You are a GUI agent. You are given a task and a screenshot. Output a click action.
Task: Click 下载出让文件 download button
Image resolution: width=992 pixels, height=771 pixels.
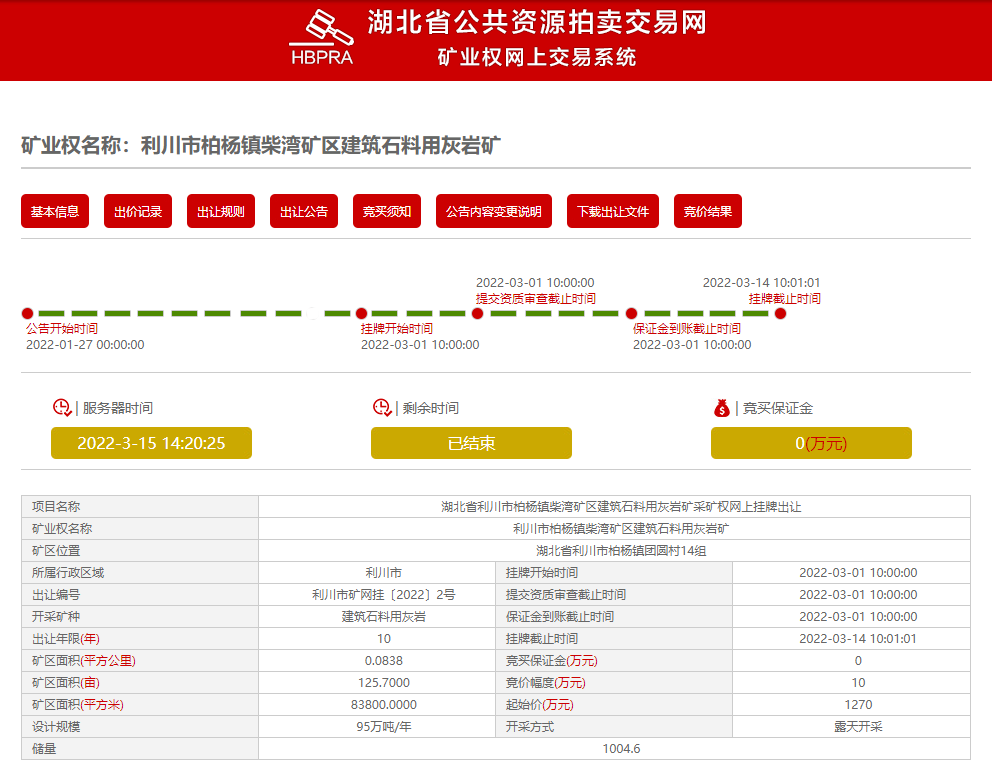pyautogui.click(x=613, y=211)
